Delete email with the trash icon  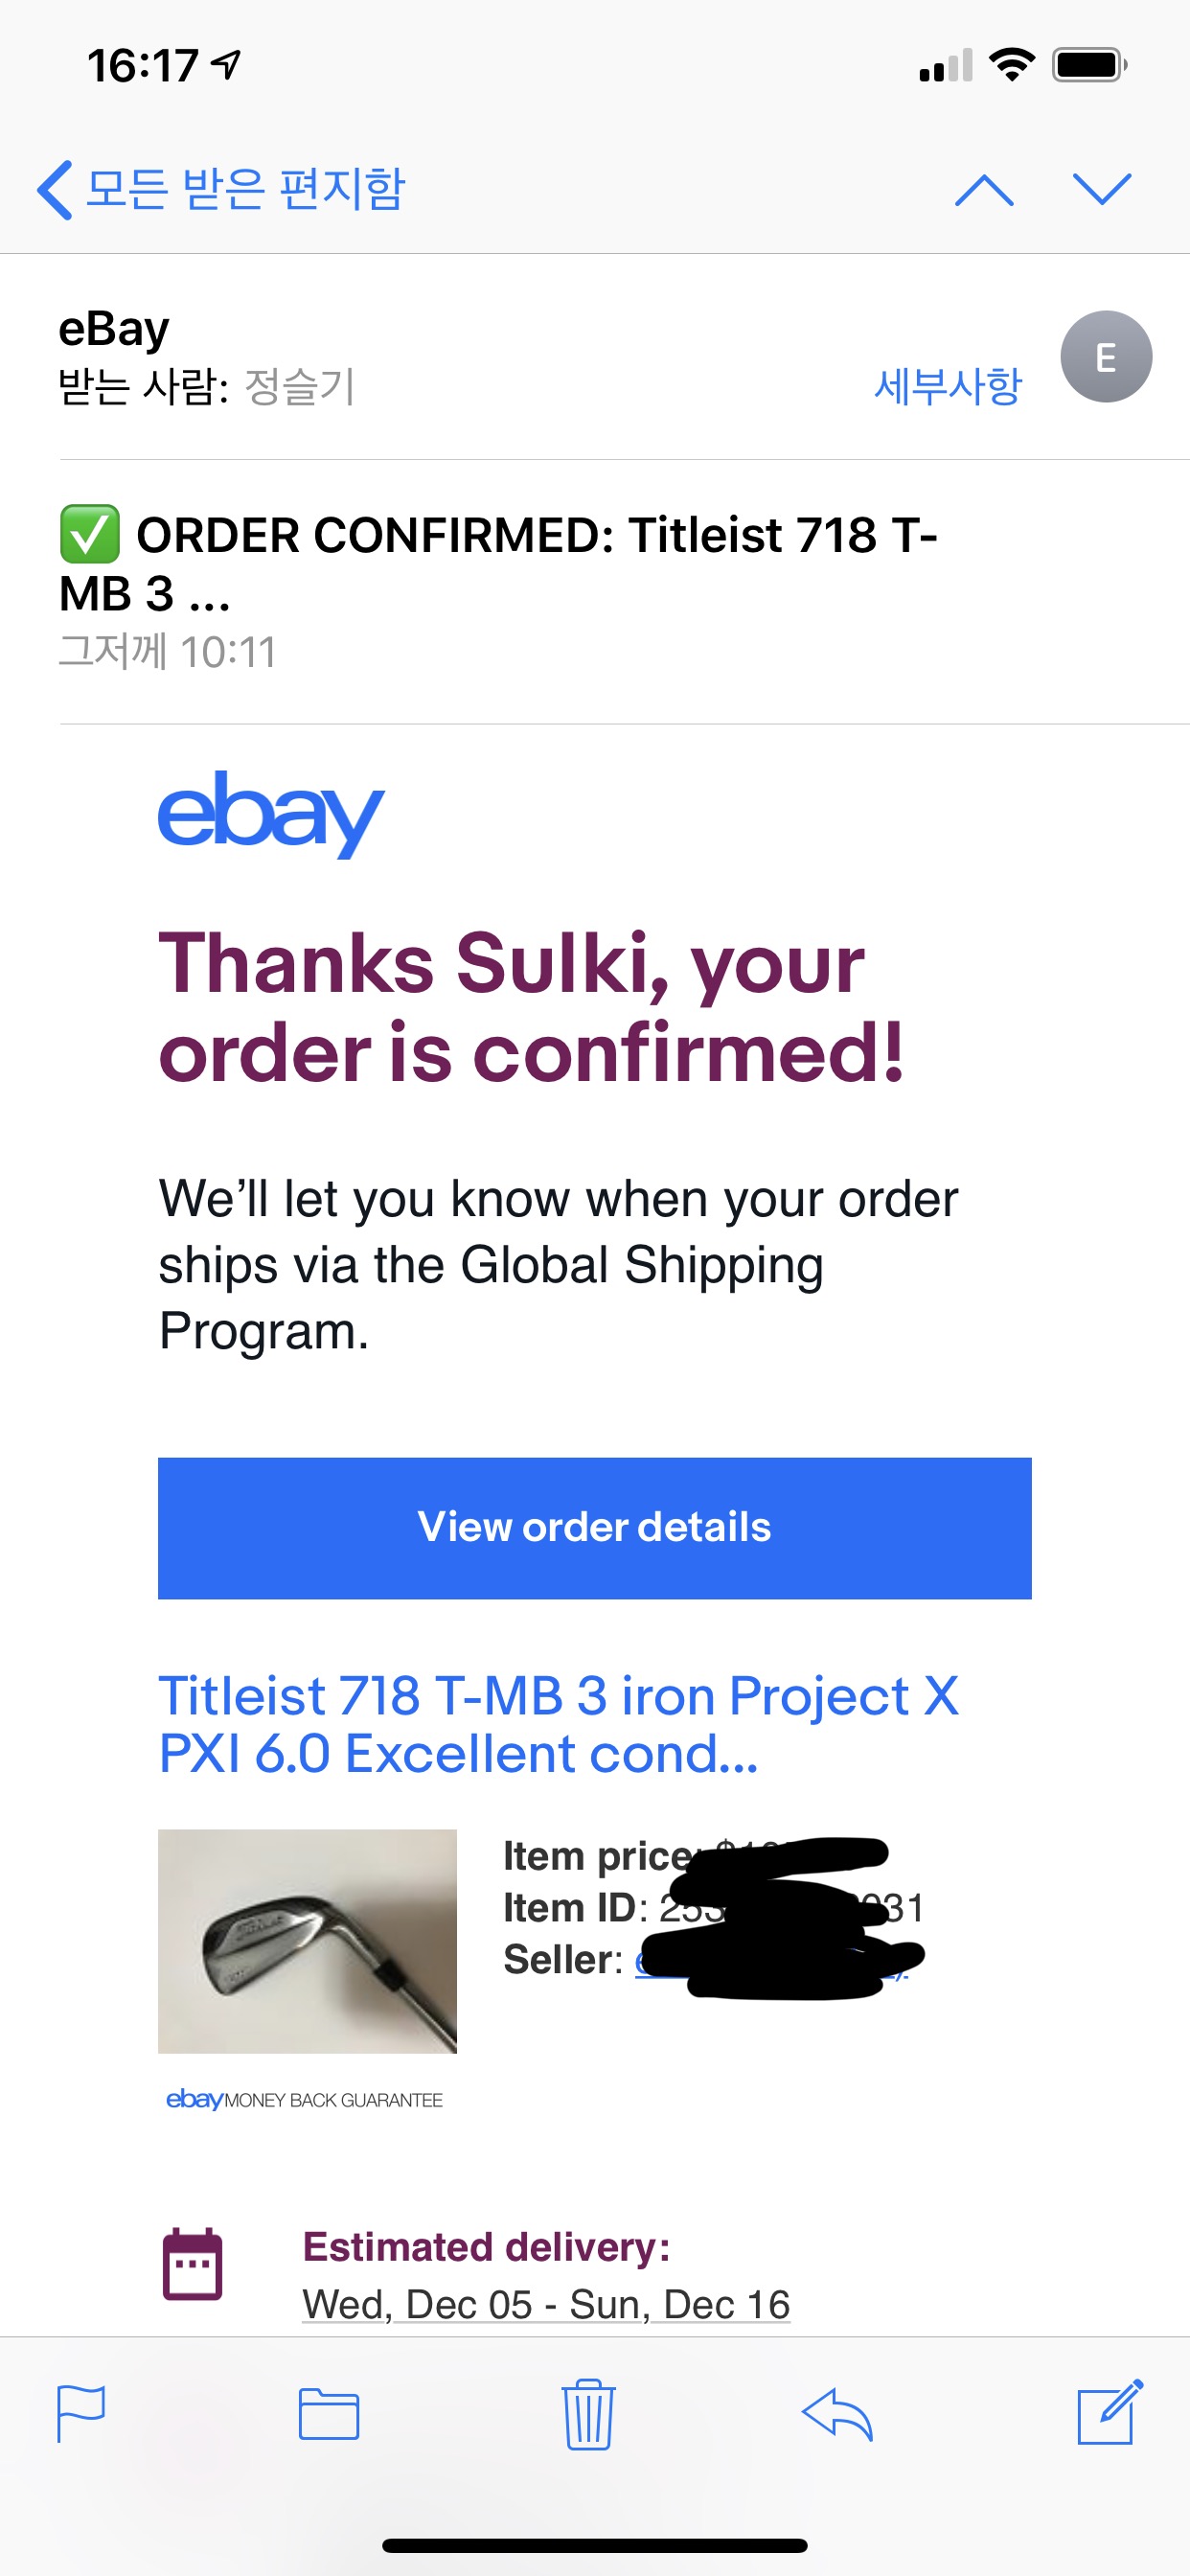click(588, 2413)
